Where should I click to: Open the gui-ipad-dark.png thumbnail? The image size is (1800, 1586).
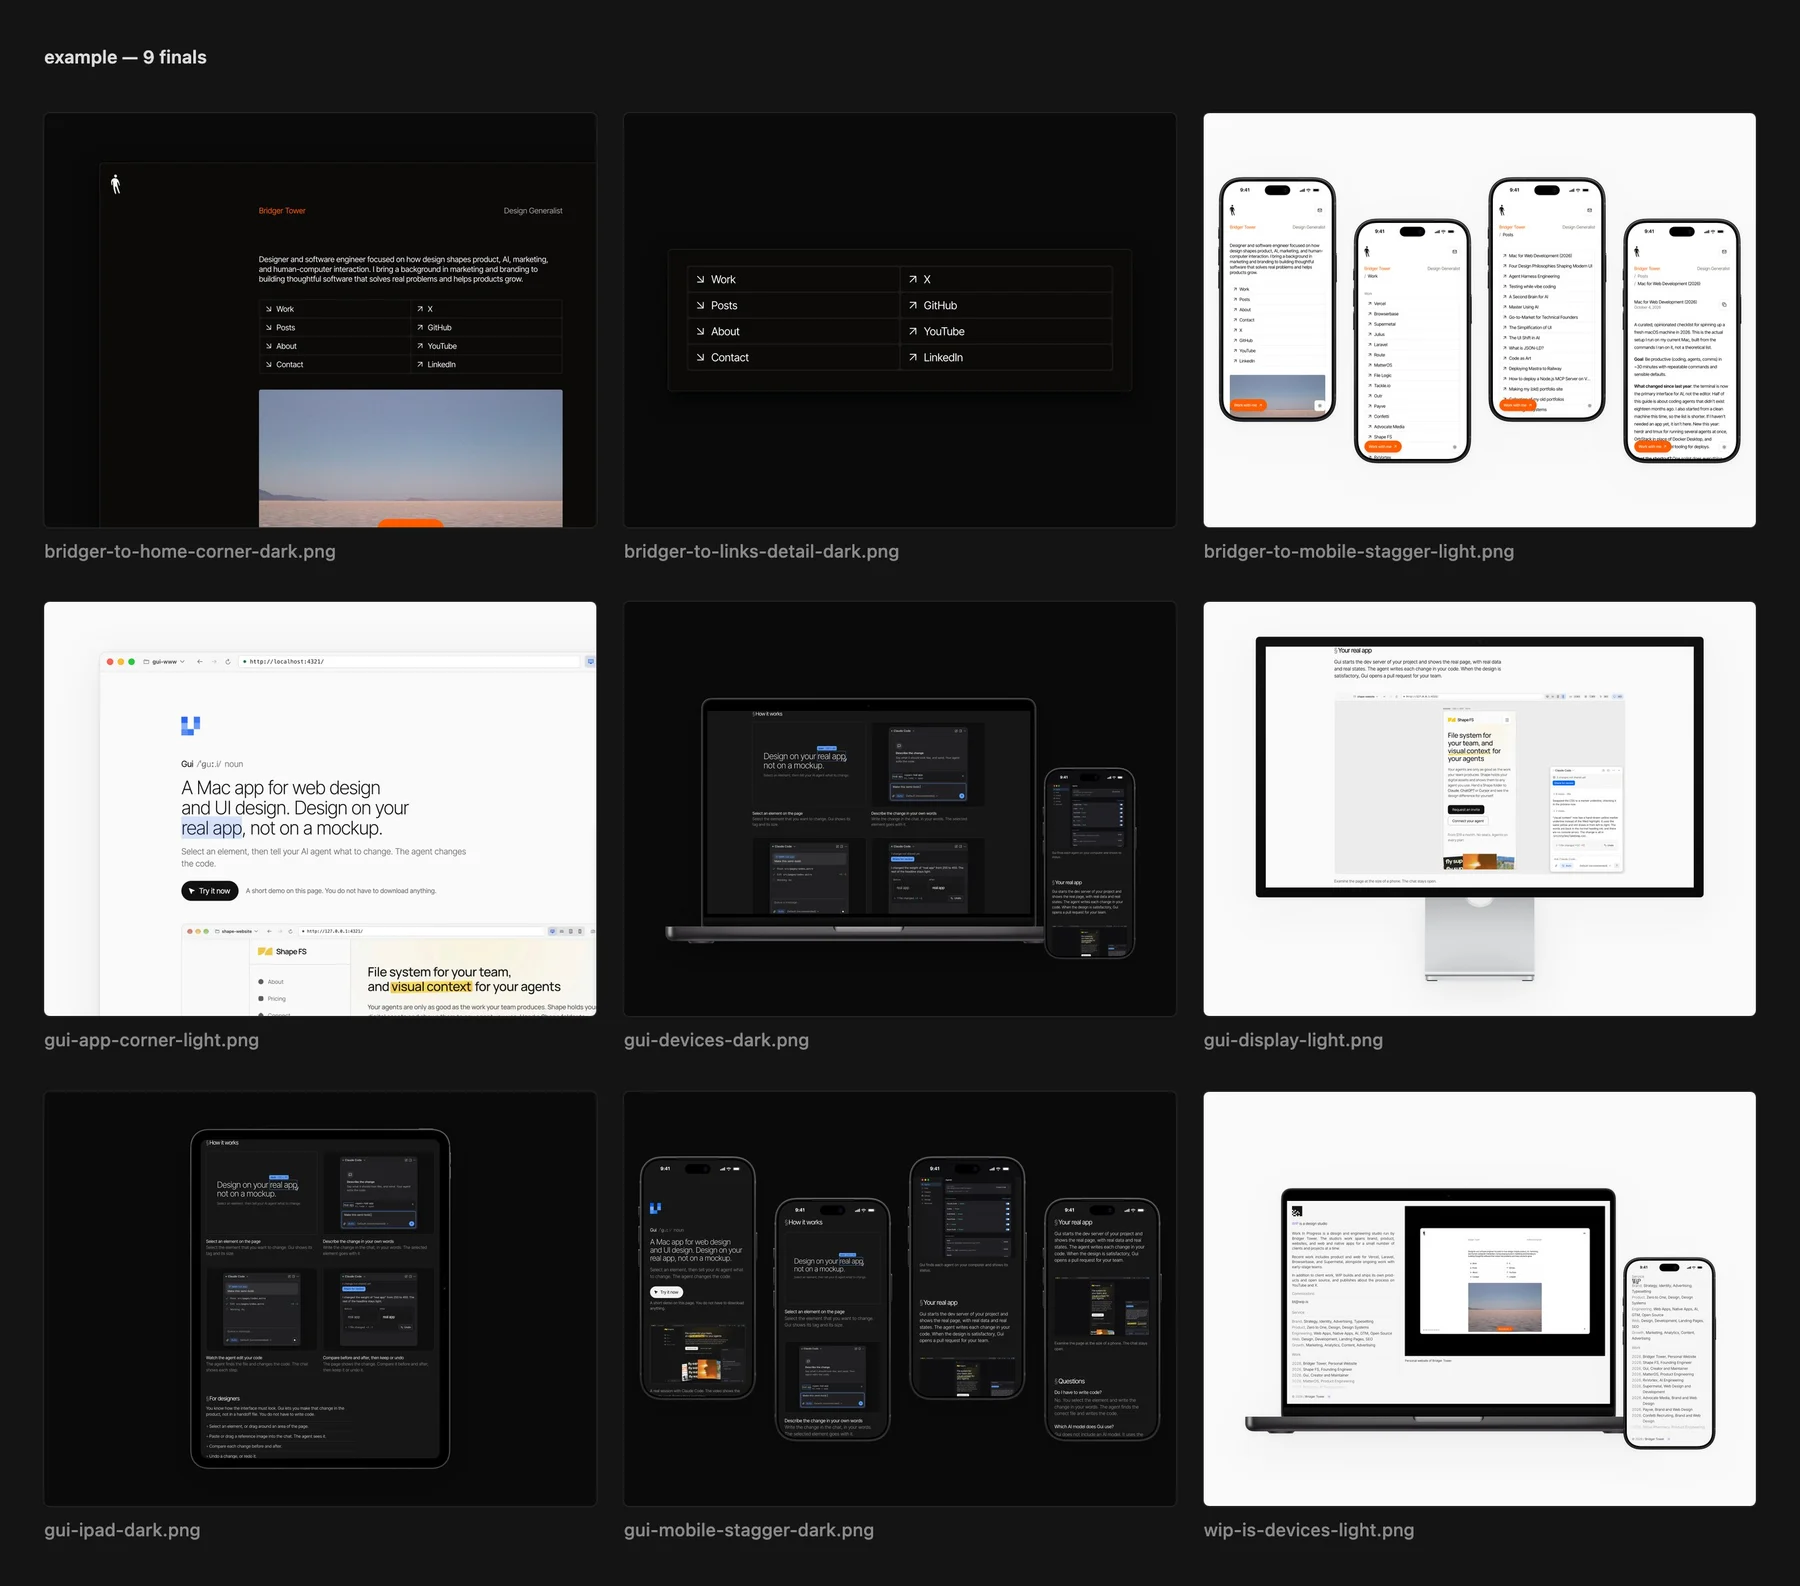[320, 1299]
